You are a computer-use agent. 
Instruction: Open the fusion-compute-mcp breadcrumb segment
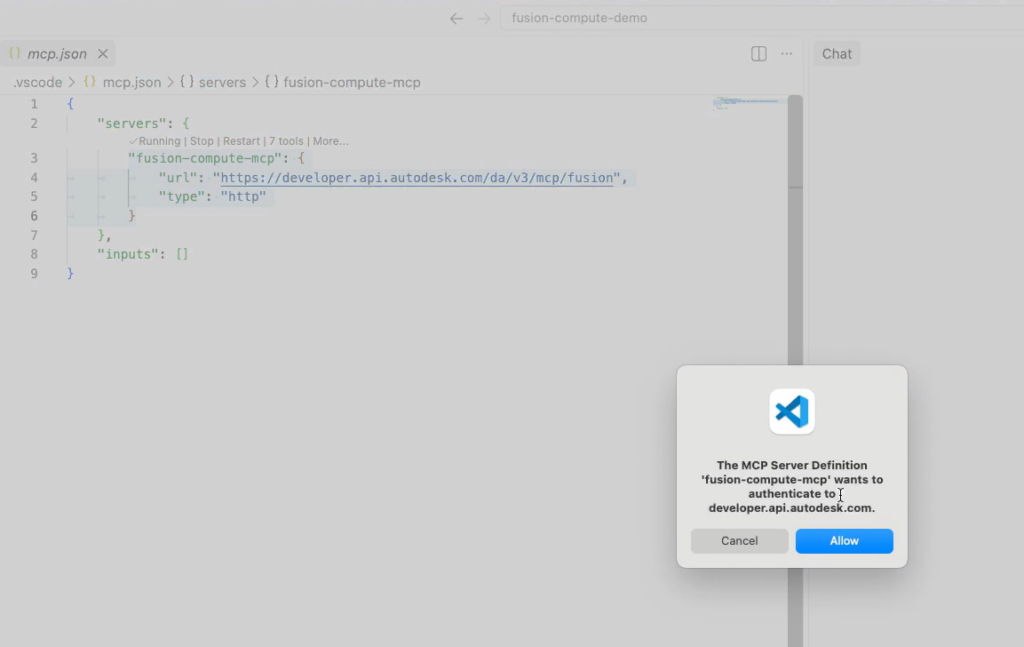pos(351,82)
